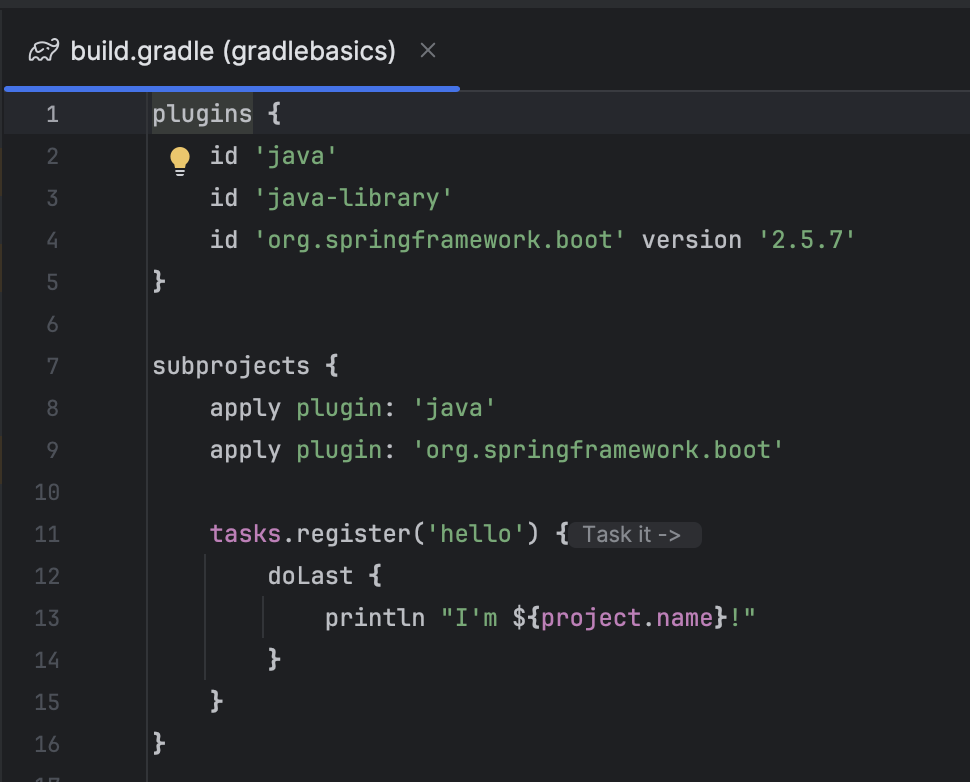Screen dimensions: 970x782
Task: Click 'id' on line 3
Action: [x=223, y=198]
